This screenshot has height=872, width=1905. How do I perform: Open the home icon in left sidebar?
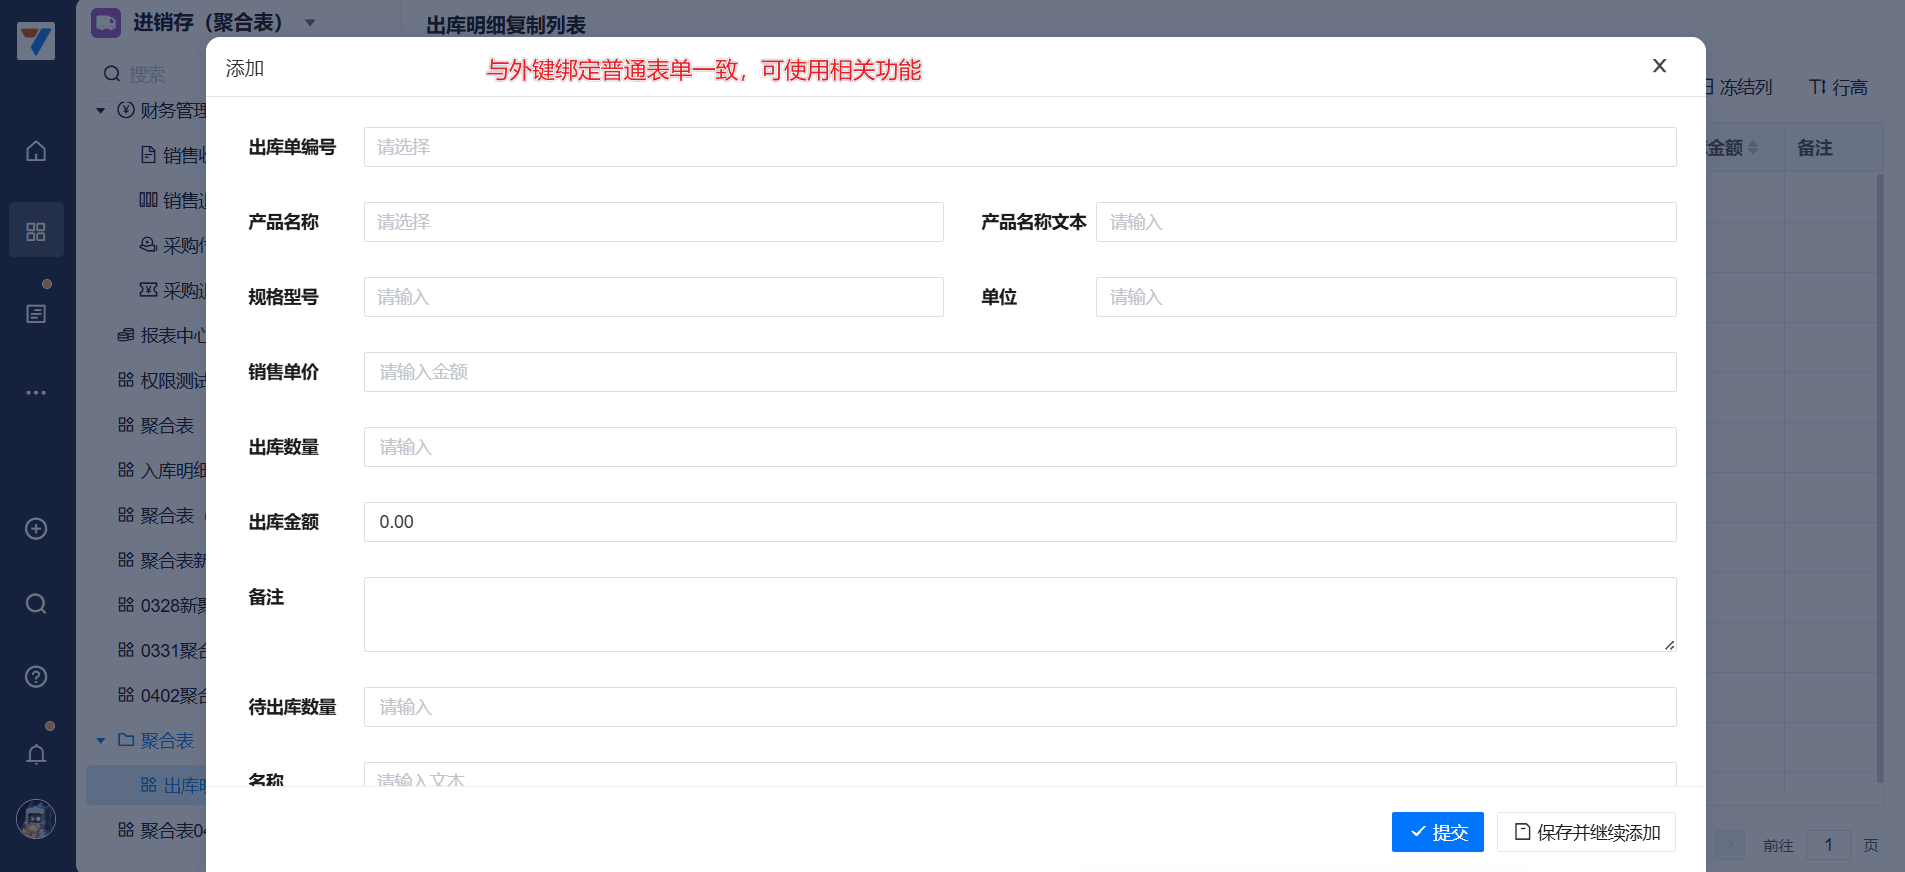pyautogui.click(x=36, y=151)
